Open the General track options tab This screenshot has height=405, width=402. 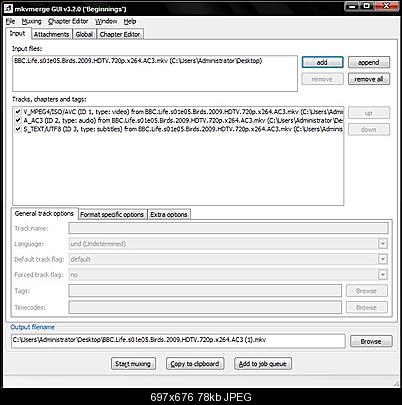[x=44, y=214]
